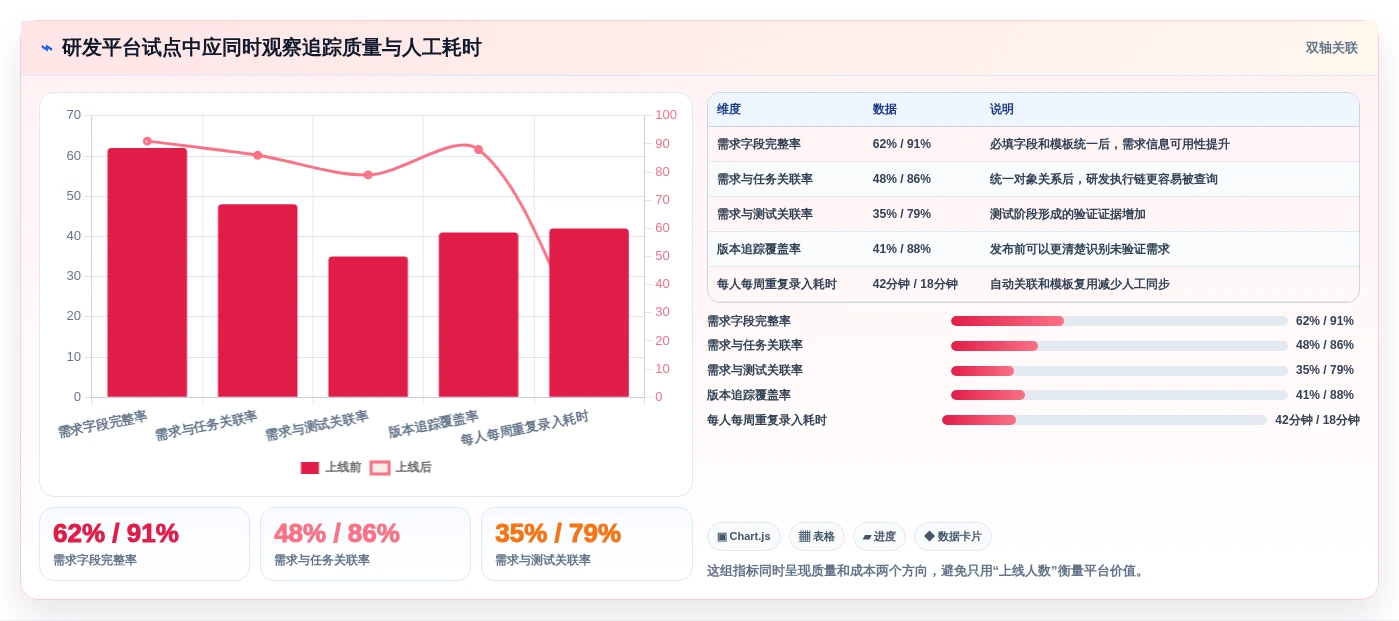Click the 表格 tag chip
Image resolution: width=1399 pixels, height=621 pixels.
pyautogui.click(x=817, y=537)
